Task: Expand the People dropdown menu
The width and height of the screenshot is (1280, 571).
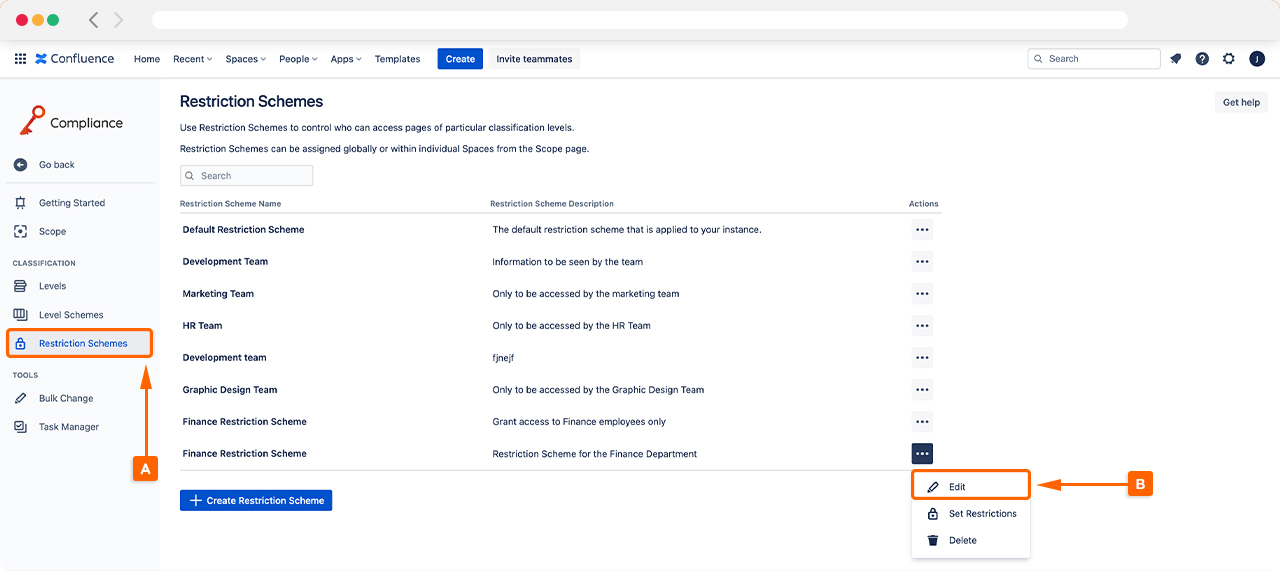Action: pyautogui.click(x=298, y=59)
